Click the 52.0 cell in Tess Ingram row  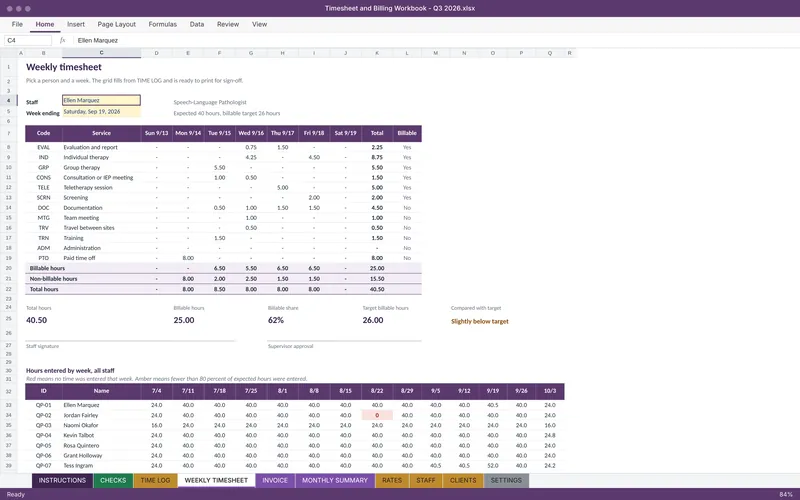(492, 466)
